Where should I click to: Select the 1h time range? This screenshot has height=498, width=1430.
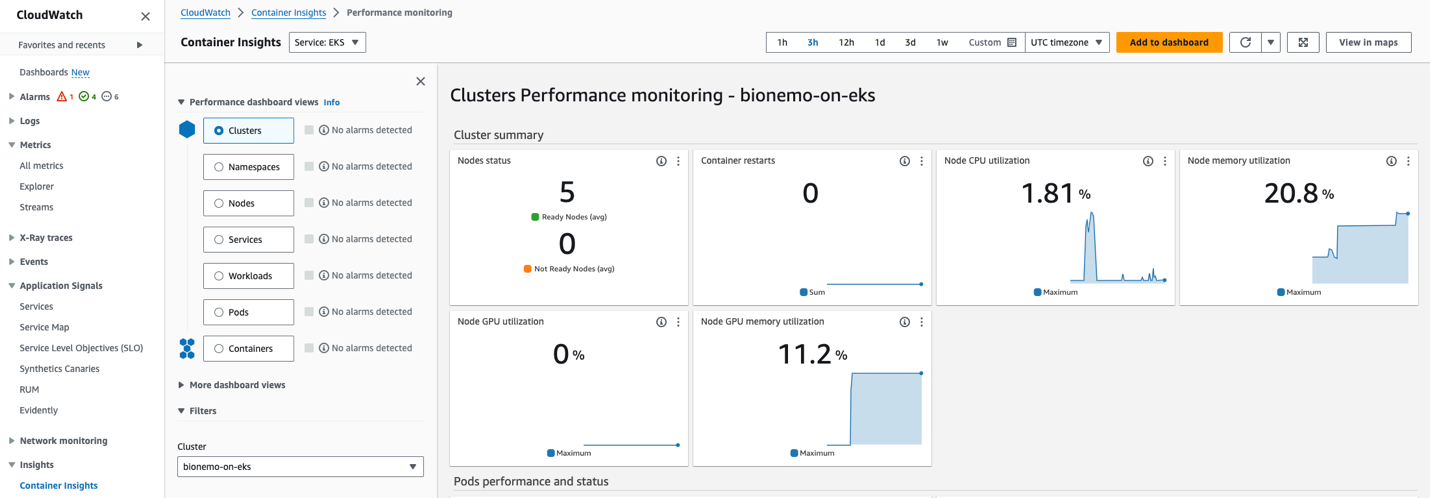(782, 42)
